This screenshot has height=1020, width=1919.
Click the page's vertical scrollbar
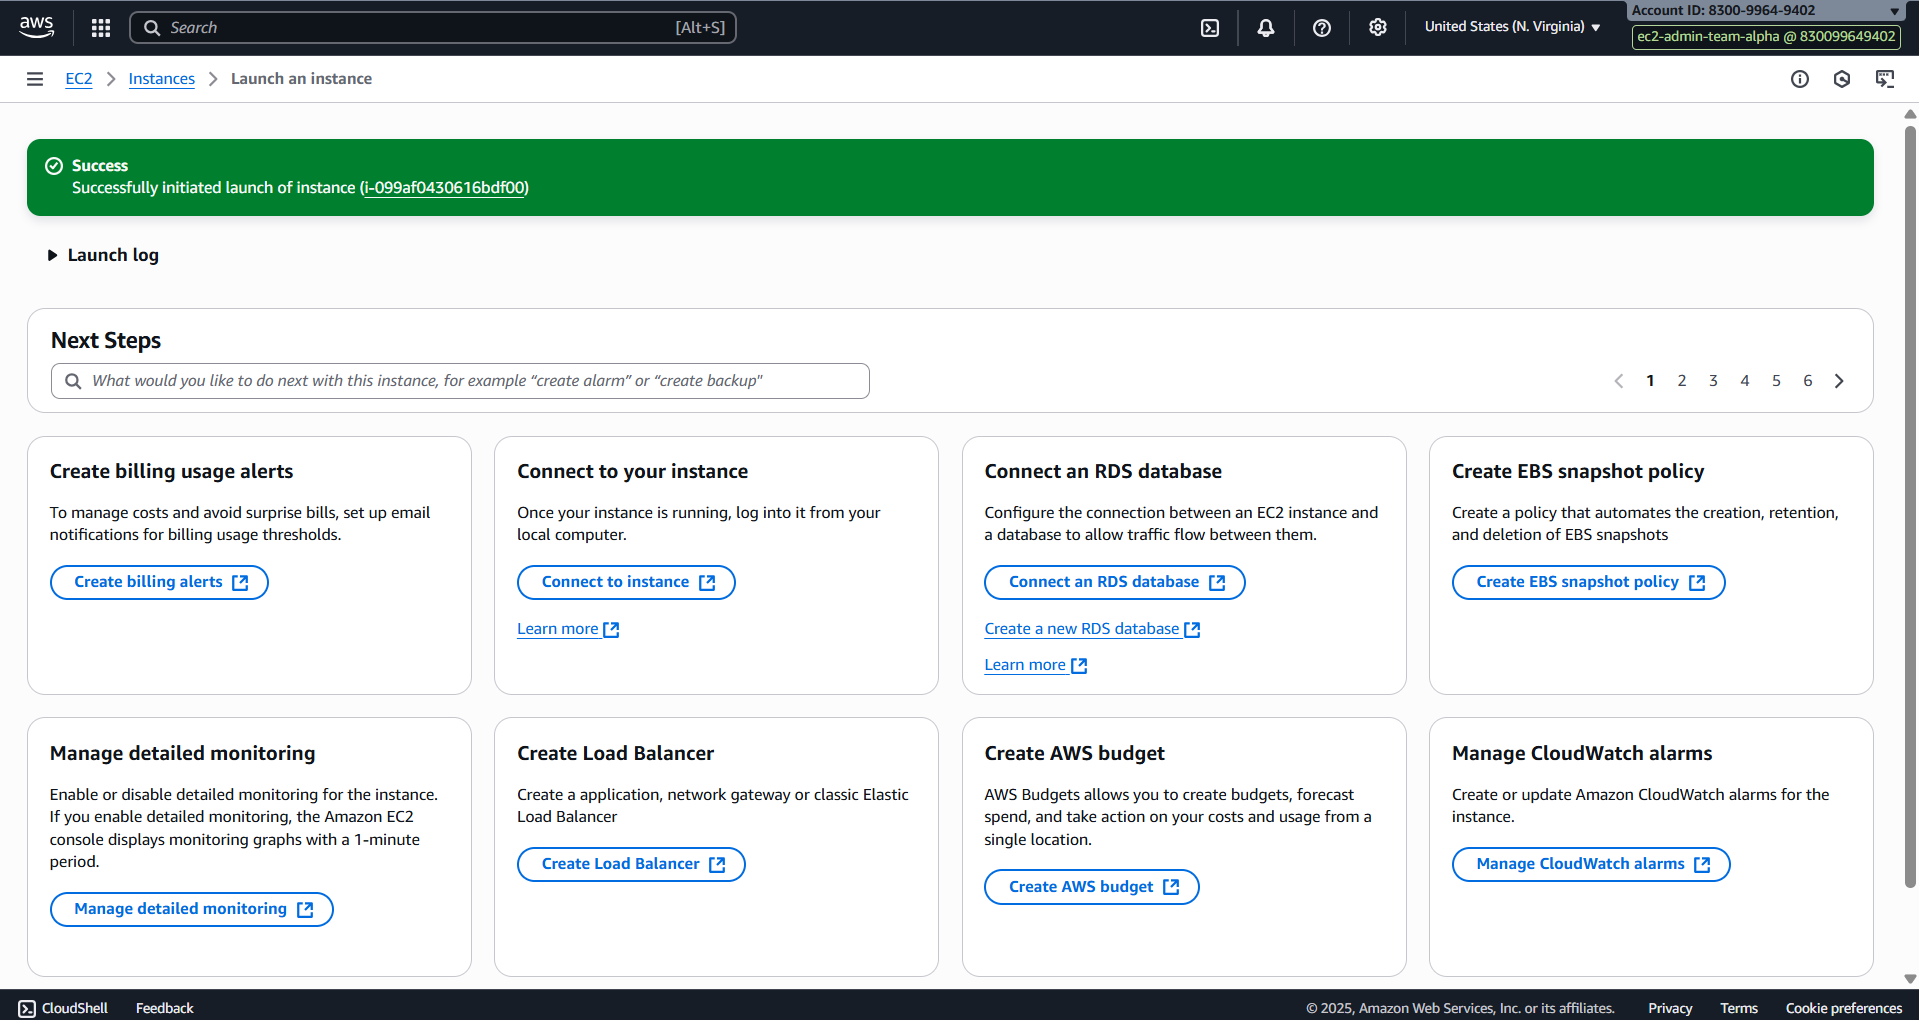[1910, 500]
